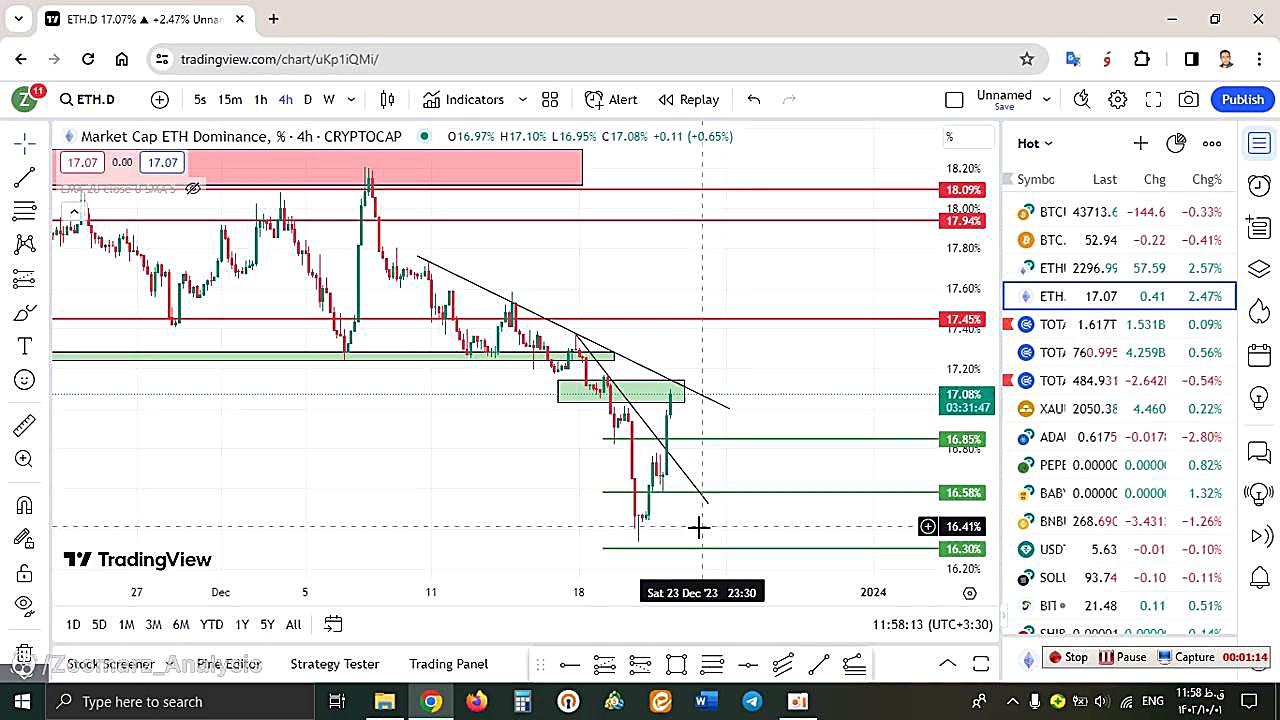
Task: Open the Stock Screener tab
Action: [109, 664]
